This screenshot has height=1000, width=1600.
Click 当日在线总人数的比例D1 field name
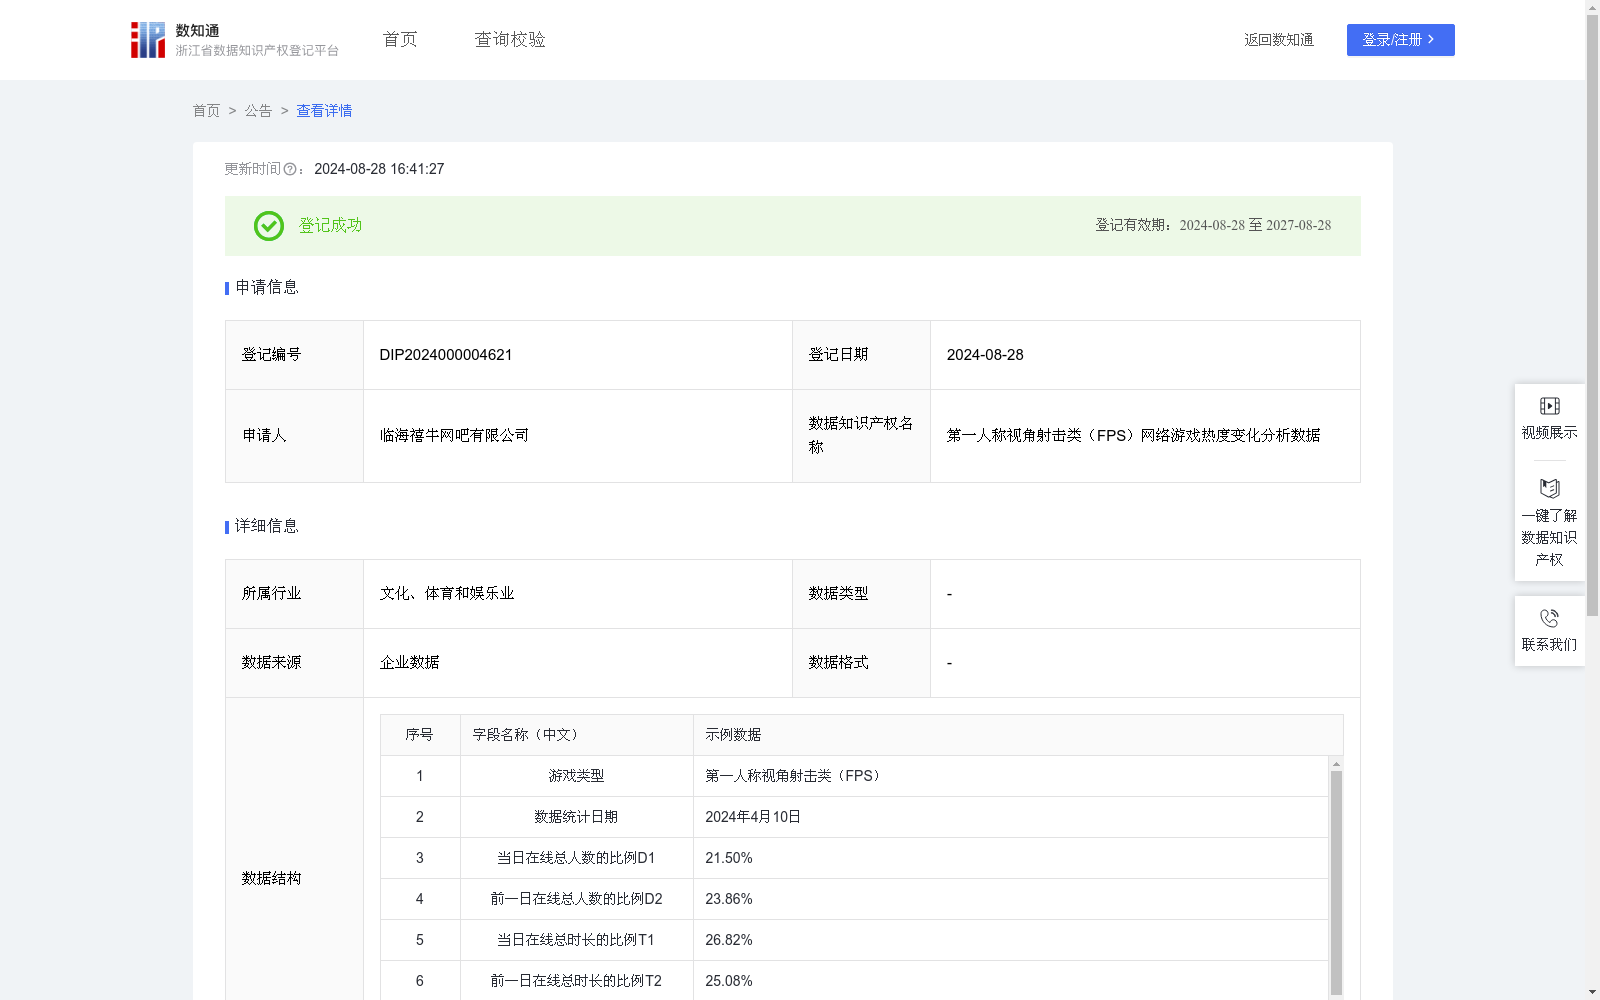pos(576,858)
